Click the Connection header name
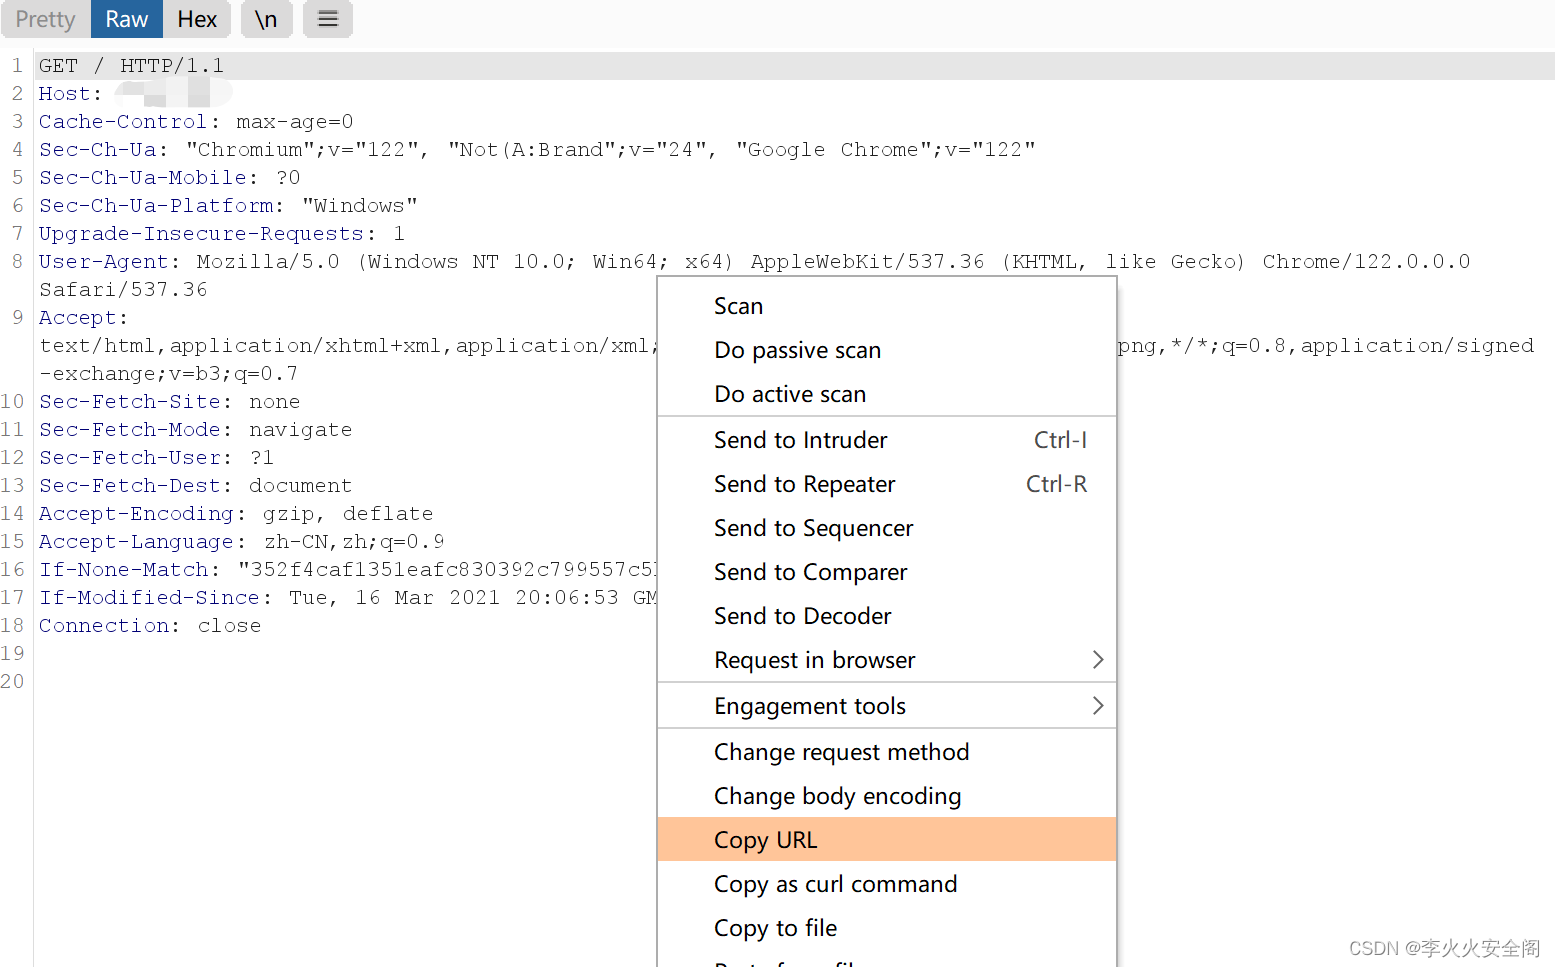 coord(104,626)
